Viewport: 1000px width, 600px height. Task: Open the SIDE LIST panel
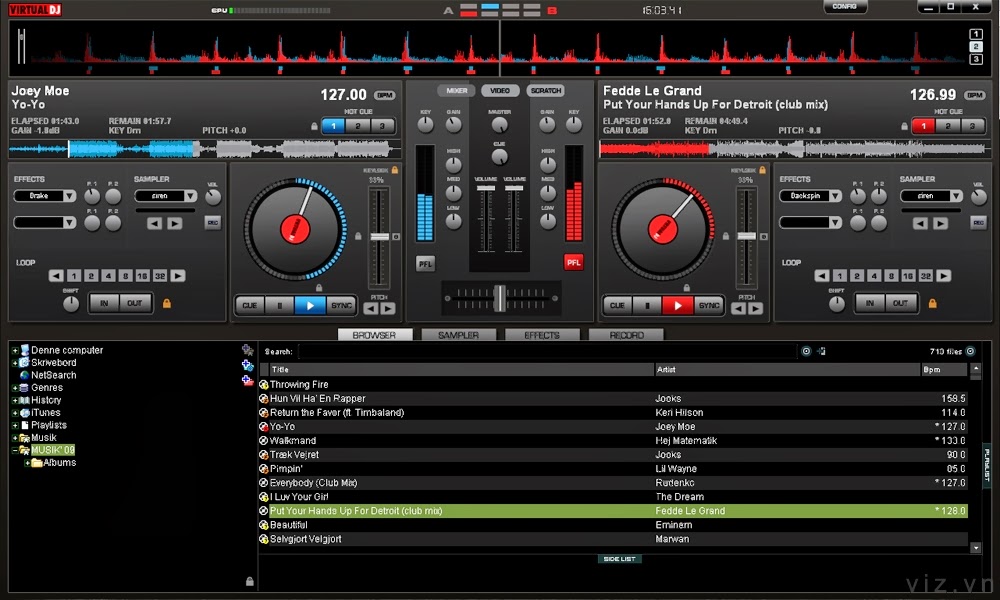point(619,559)
